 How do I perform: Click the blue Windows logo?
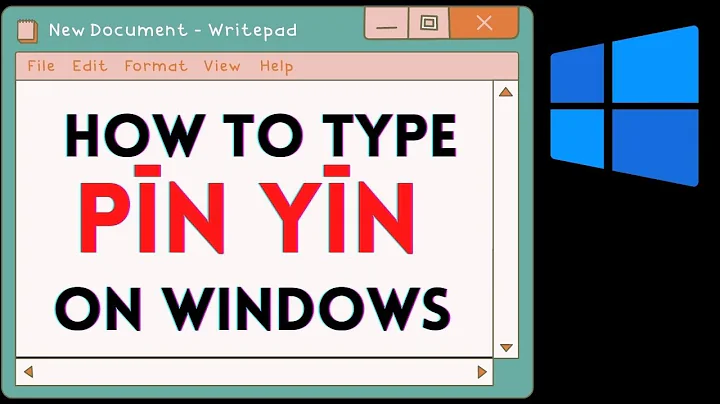coord(623,106)
